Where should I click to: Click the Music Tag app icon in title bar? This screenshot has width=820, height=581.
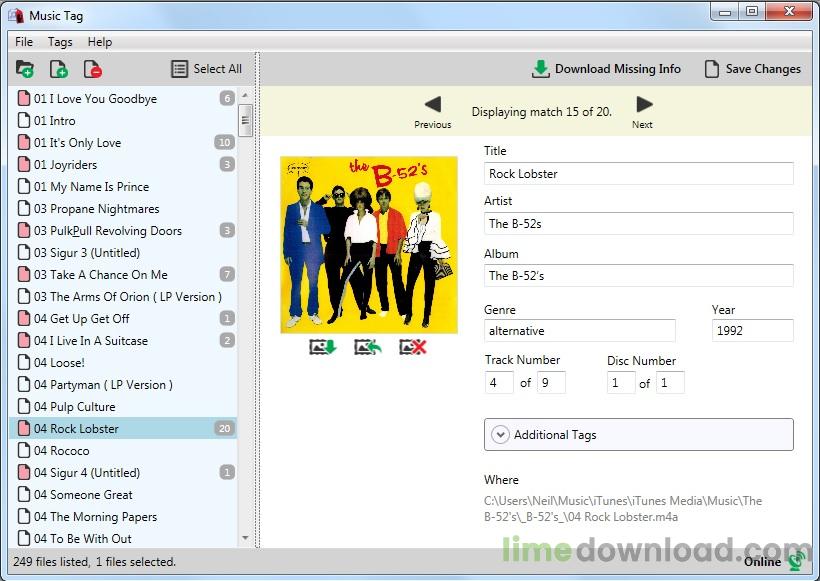(x=16, y=16)
